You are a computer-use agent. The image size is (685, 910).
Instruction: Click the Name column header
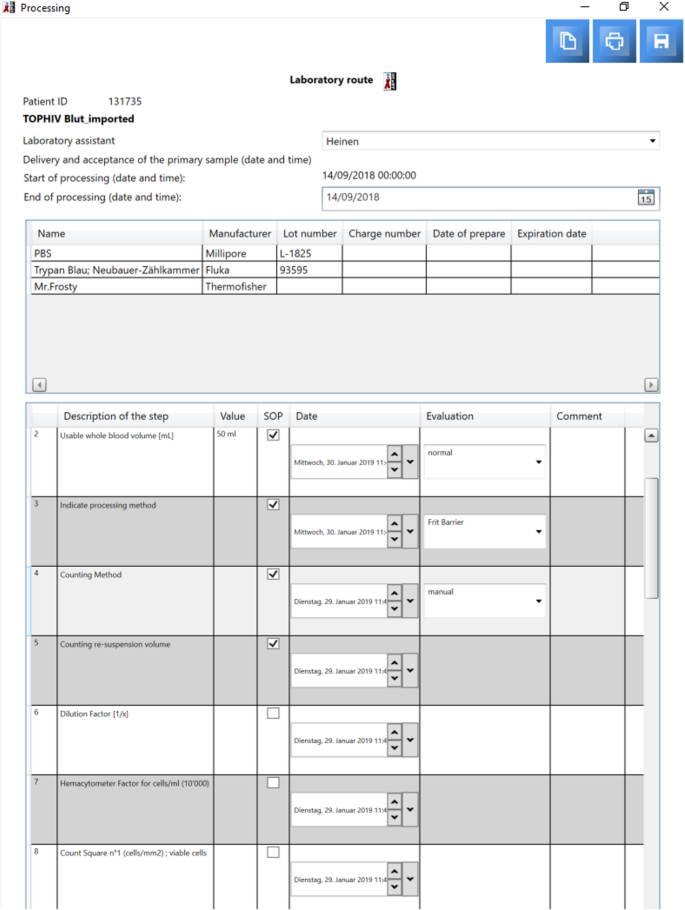117,234
